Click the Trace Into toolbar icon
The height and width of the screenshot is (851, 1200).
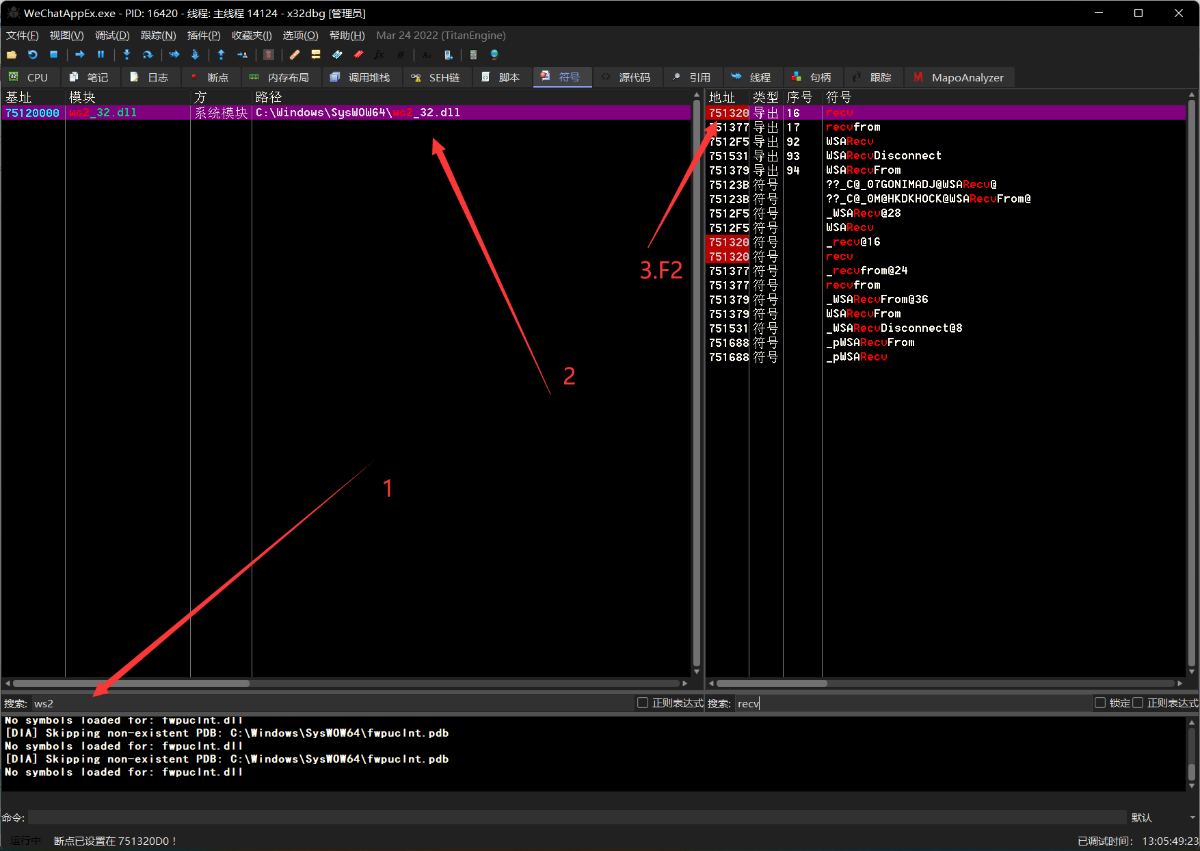pyautogui.click(x=174, y=54)
